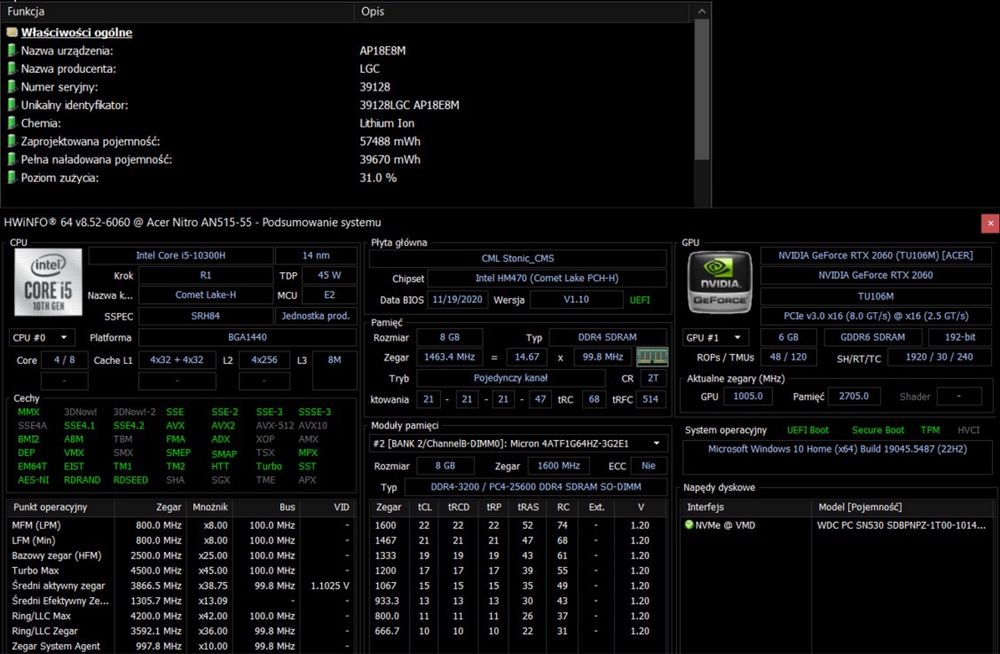Click the battery icon next to Nazwa urządzenia
1000x654 pixels.
point(11,50)
